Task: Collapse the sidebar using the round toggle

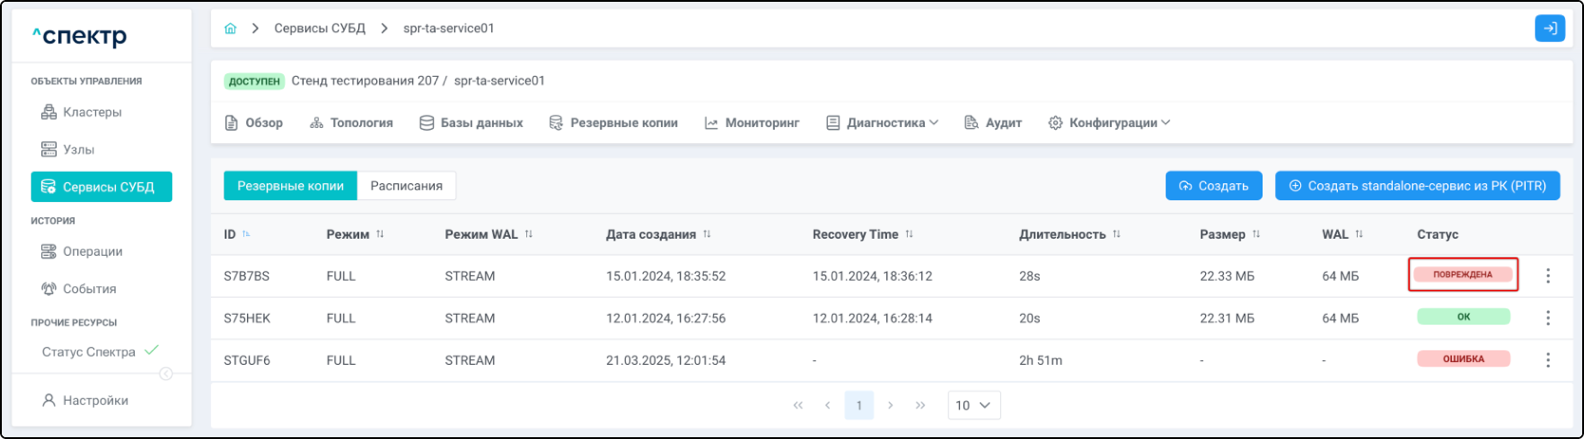Action: pyautogui.click(x=166, y=374)
